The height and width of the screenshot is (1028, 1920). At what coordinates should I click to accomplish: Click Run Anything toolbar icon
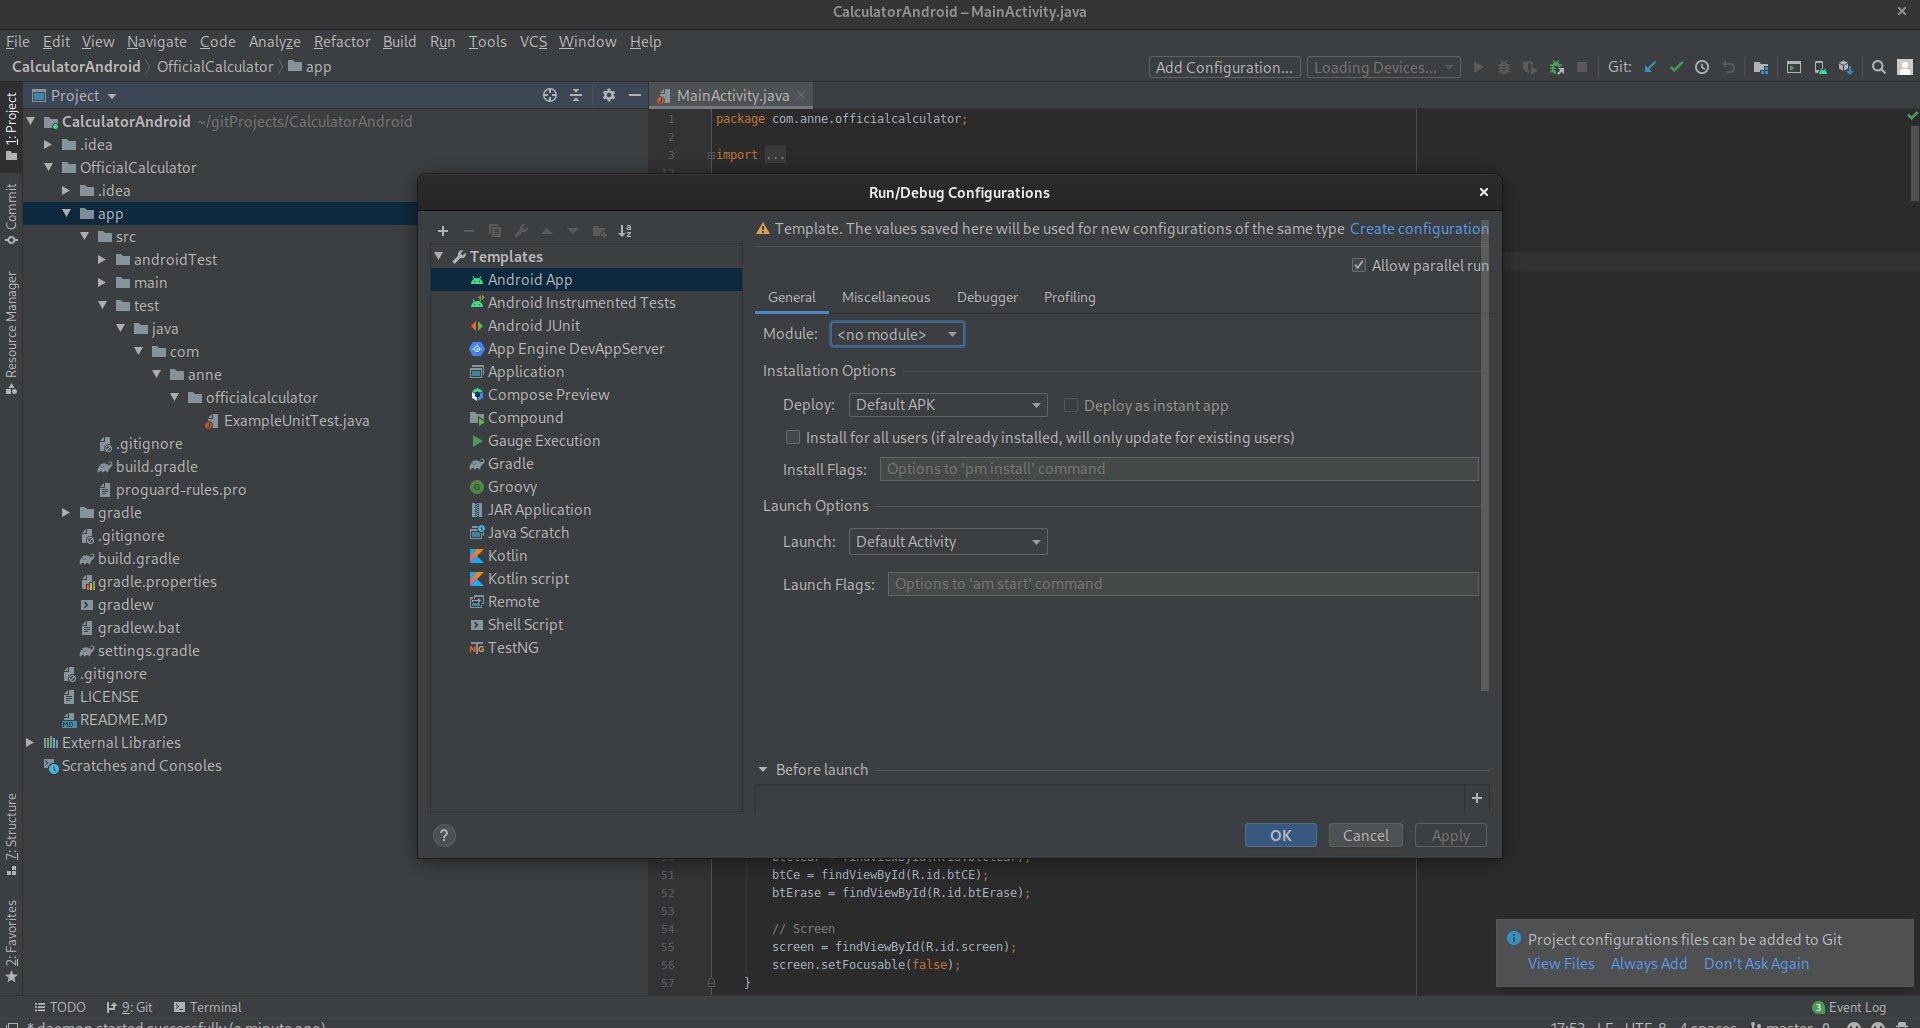(x=1794, y=67)
